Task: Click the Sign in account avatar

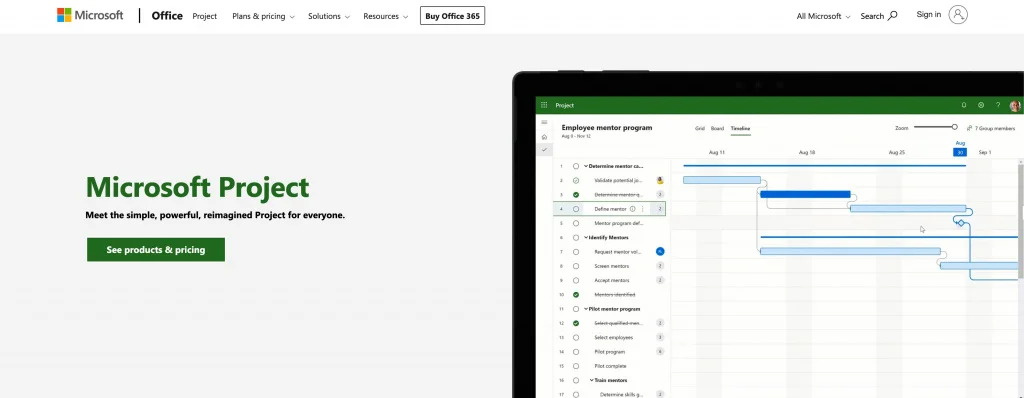Action: (x=958, y=14)
